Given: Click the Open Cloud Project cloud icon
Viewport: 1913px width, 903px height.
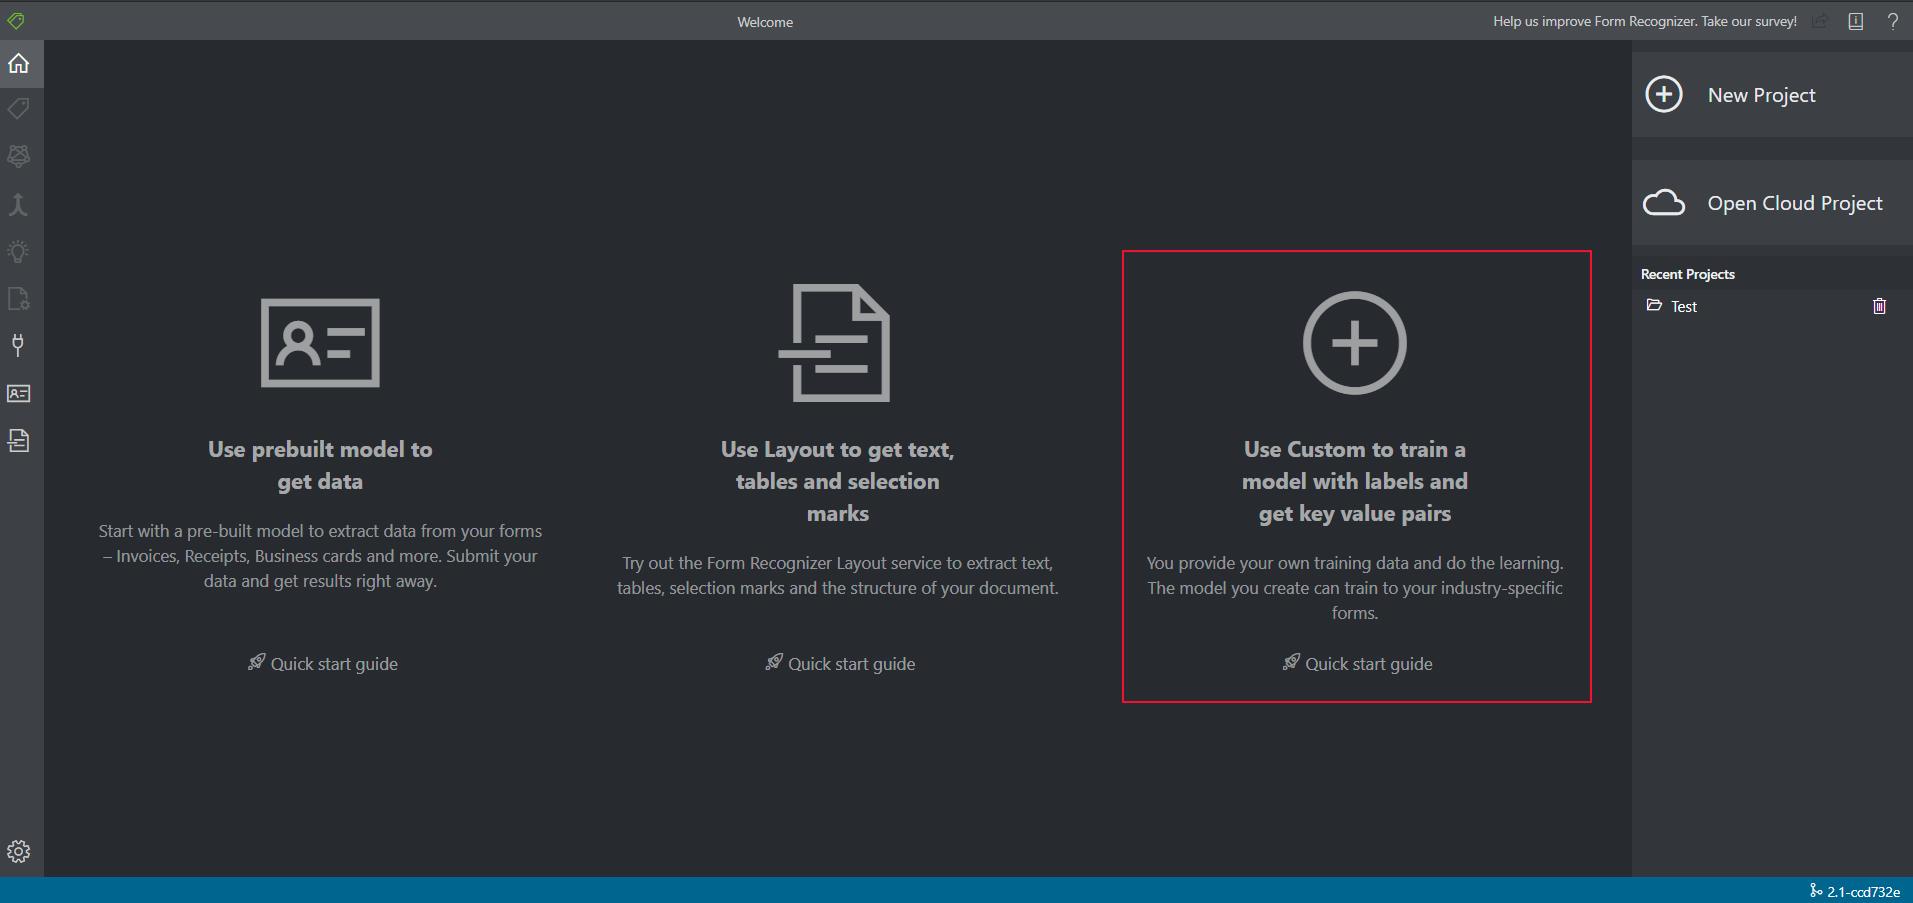Looking at the screenshot, I should click(x=1664, y=203).
